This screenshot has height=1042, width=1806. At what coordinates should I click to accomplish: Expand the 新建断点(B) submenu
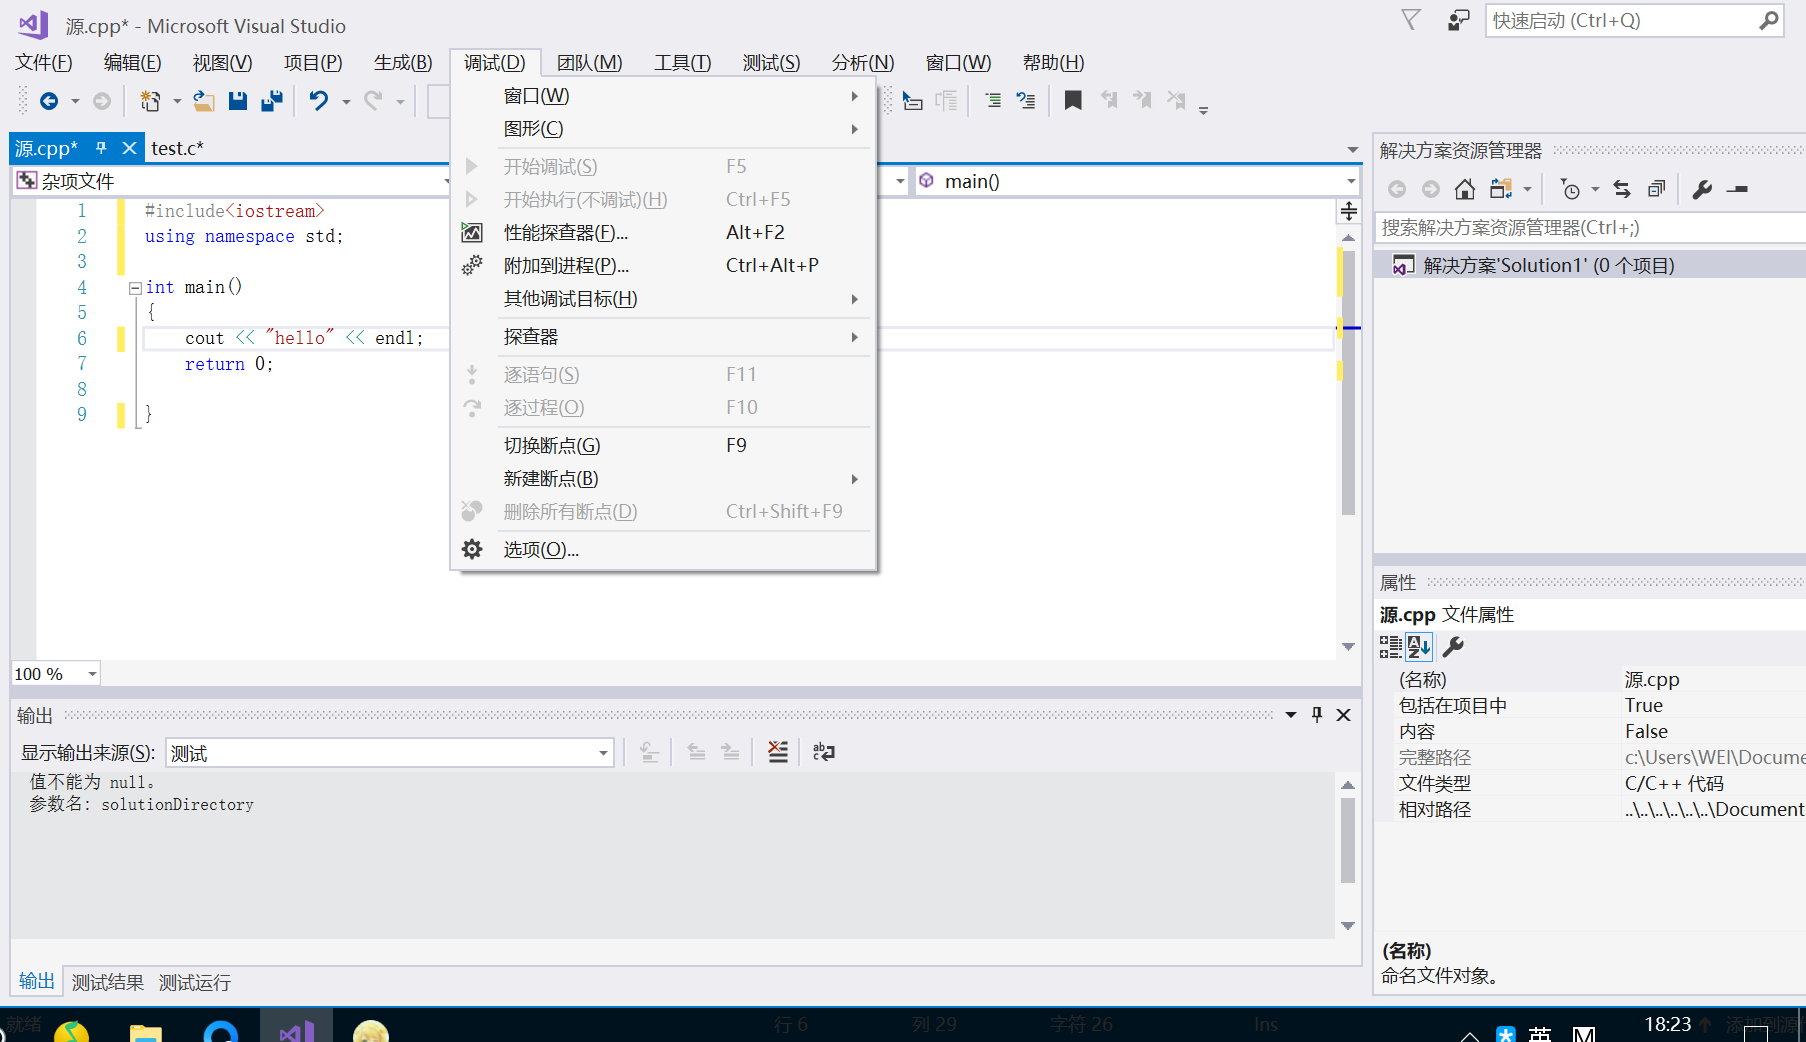tap(663, 479)
